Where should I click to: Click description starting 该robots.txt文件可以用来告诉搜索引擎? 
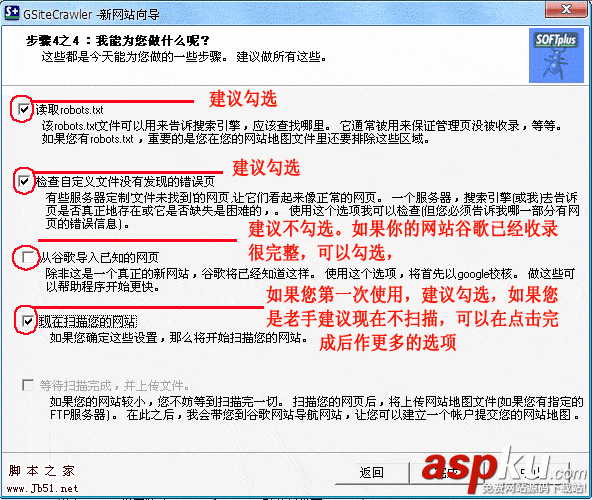click(302, 132)
